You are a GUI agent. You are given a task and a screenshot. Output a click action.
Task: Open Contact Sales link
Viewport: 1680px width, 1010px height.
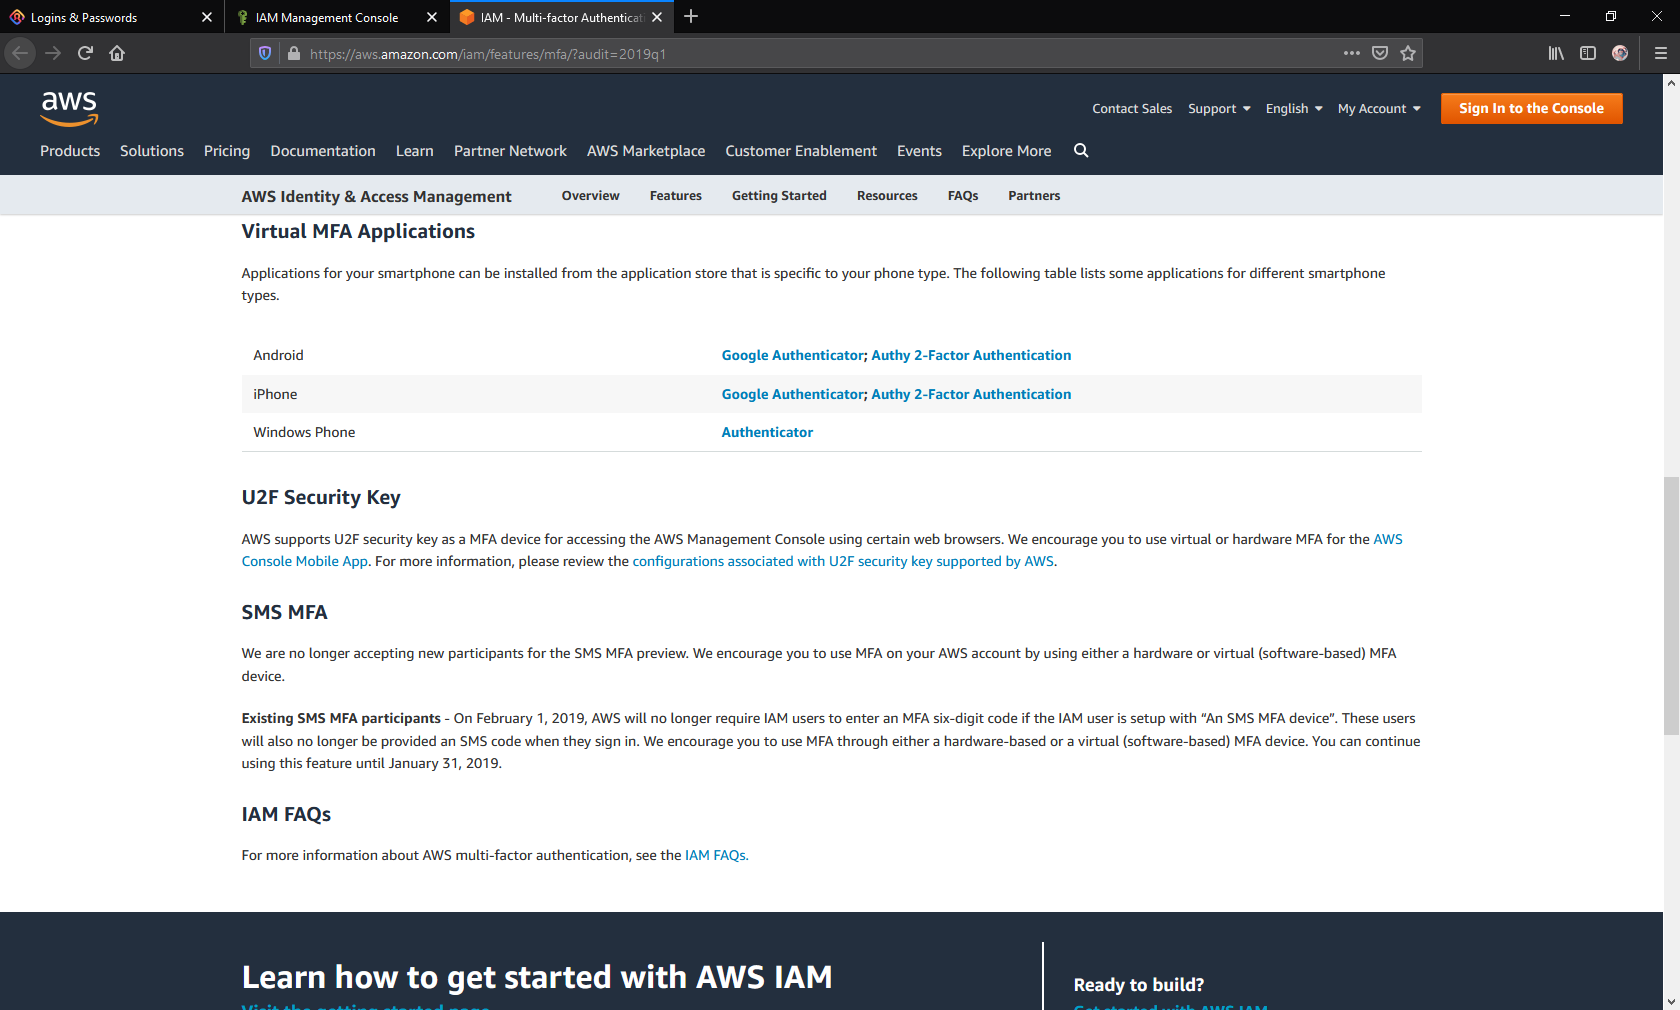pyautogui.click(x=1132, y=108)
